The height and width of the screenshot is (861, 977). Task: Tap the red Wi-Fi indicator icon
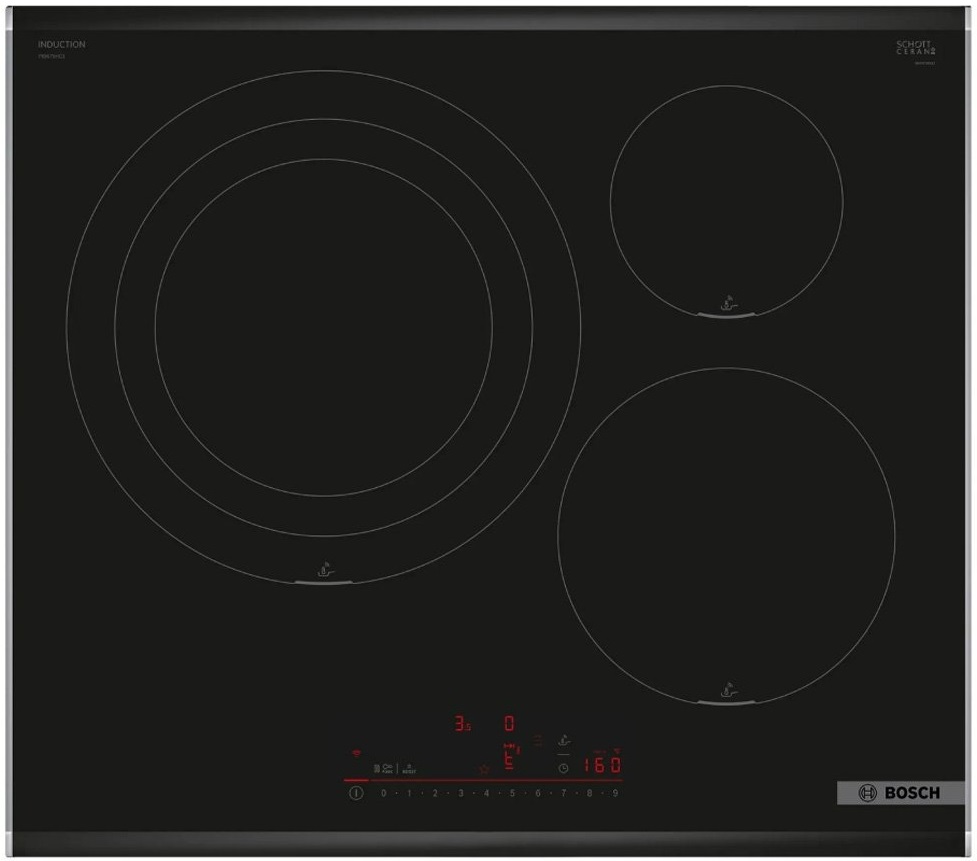(356, 752)
